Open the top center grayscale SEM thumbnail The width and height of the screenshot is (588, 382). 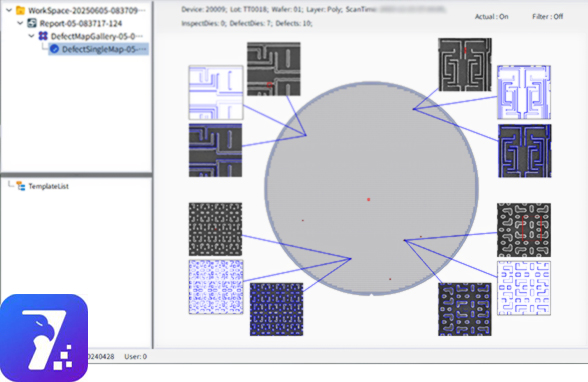click(x=273, y=69)
